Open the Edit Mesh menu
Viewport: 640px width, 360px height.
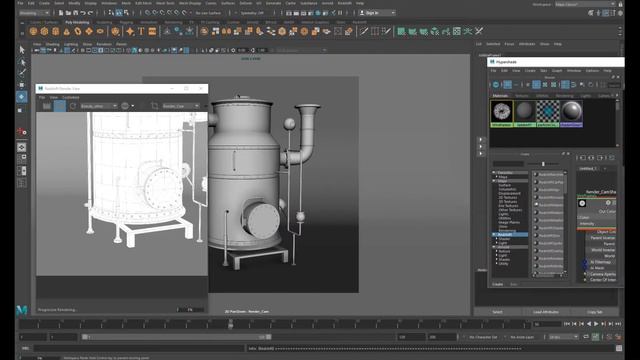143,3
